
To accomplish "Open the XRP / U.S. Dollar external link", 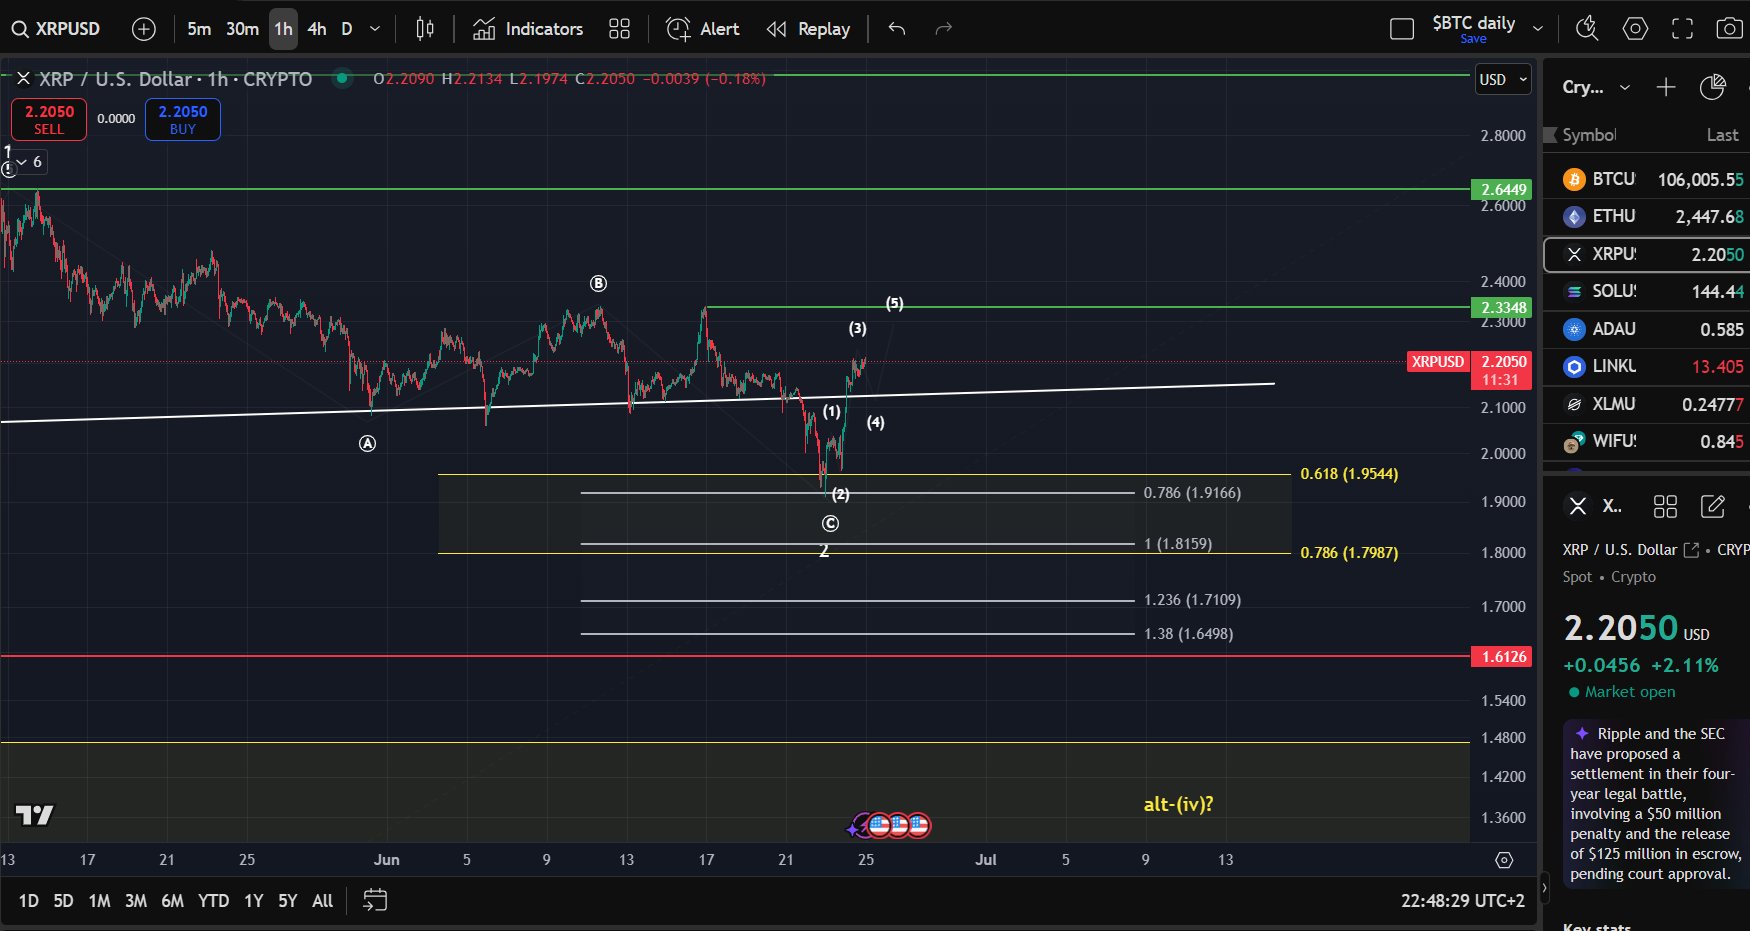I will pyautogui.click(x=1691, y=550).
